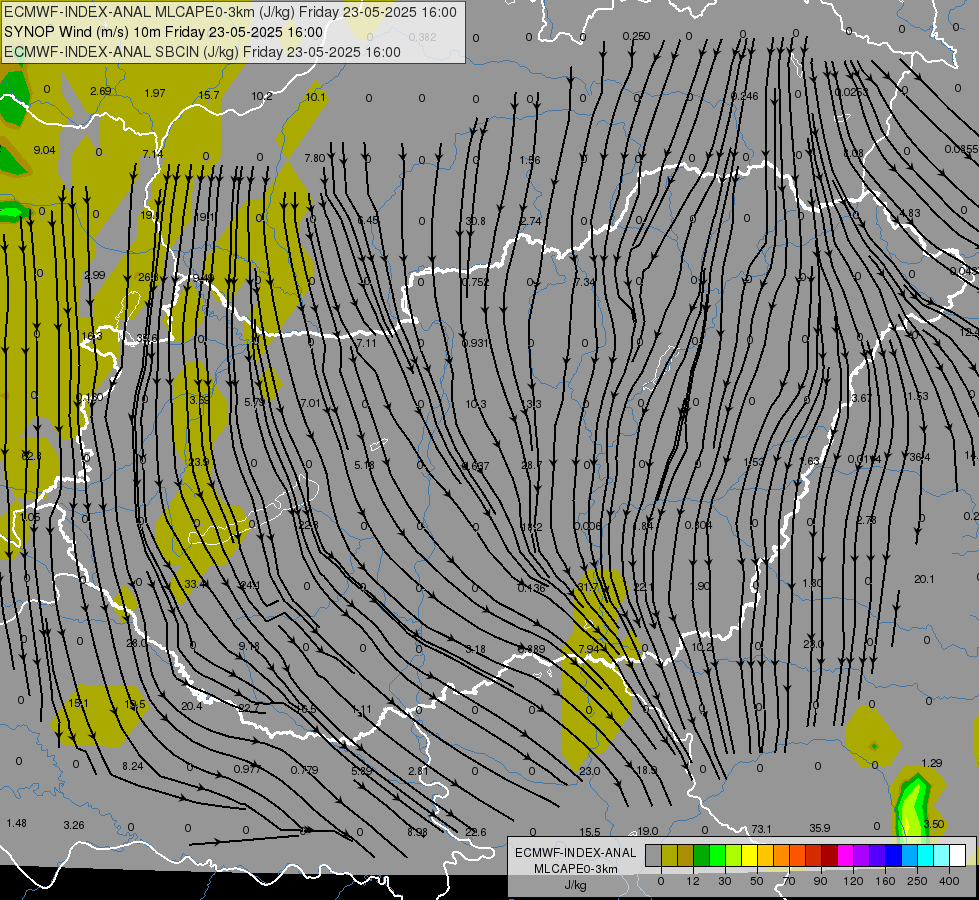Click the colorbar tick label '12'

(x=693, y=881)
